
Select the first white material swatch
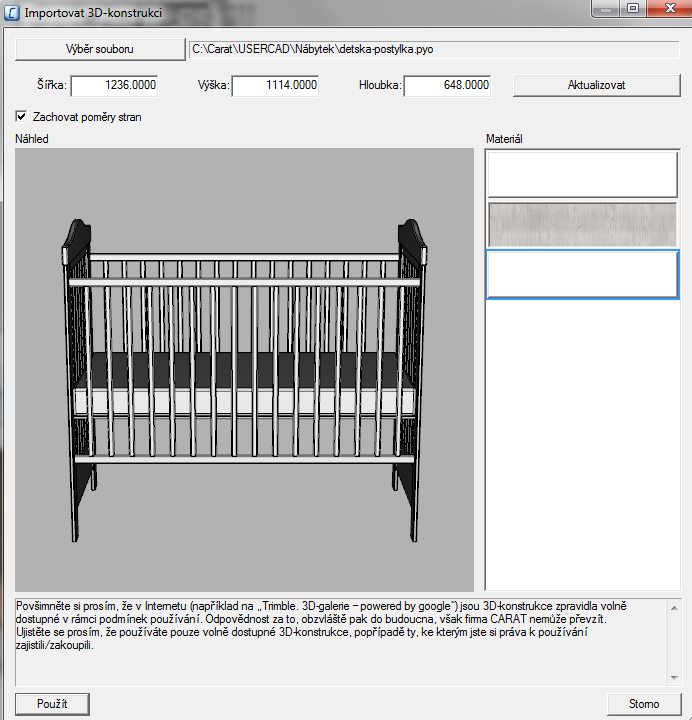(582, 174)
